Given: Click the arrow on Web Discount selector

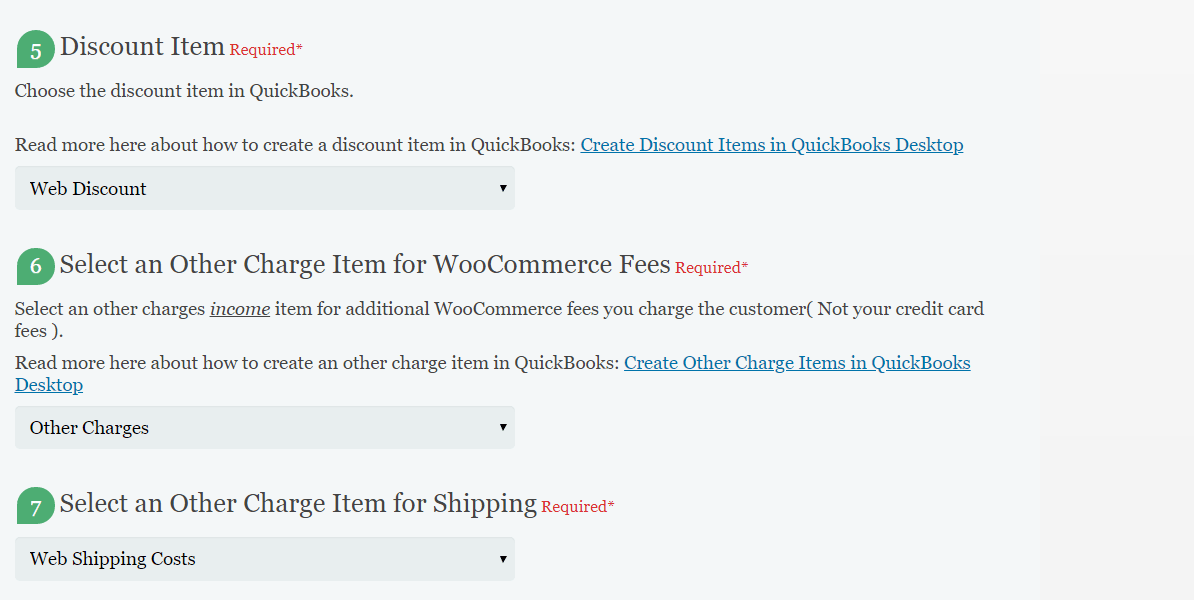Looking at the screenshot, I should click(503, 188).
